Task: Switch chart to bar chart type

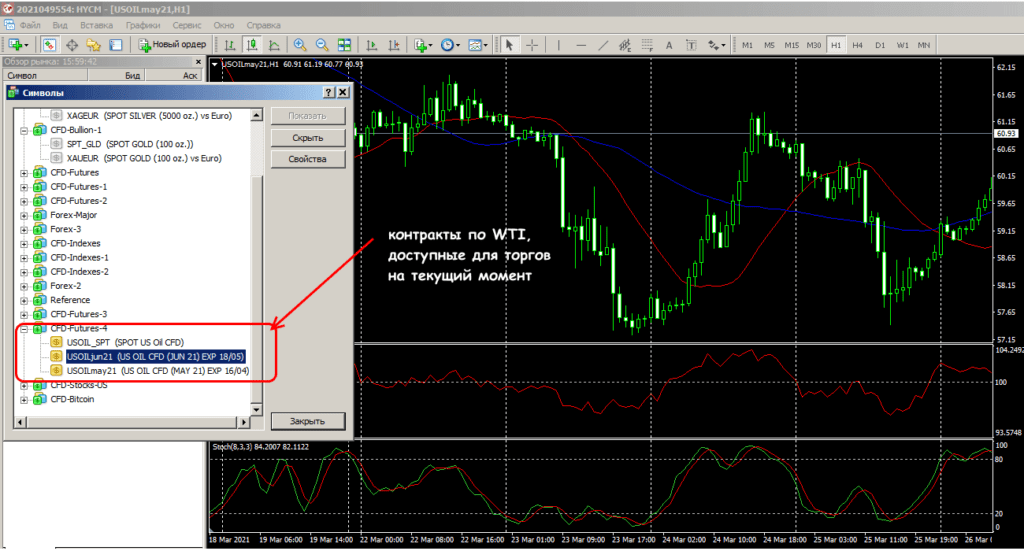Action: pyautogui.click(x=231, y=45)
